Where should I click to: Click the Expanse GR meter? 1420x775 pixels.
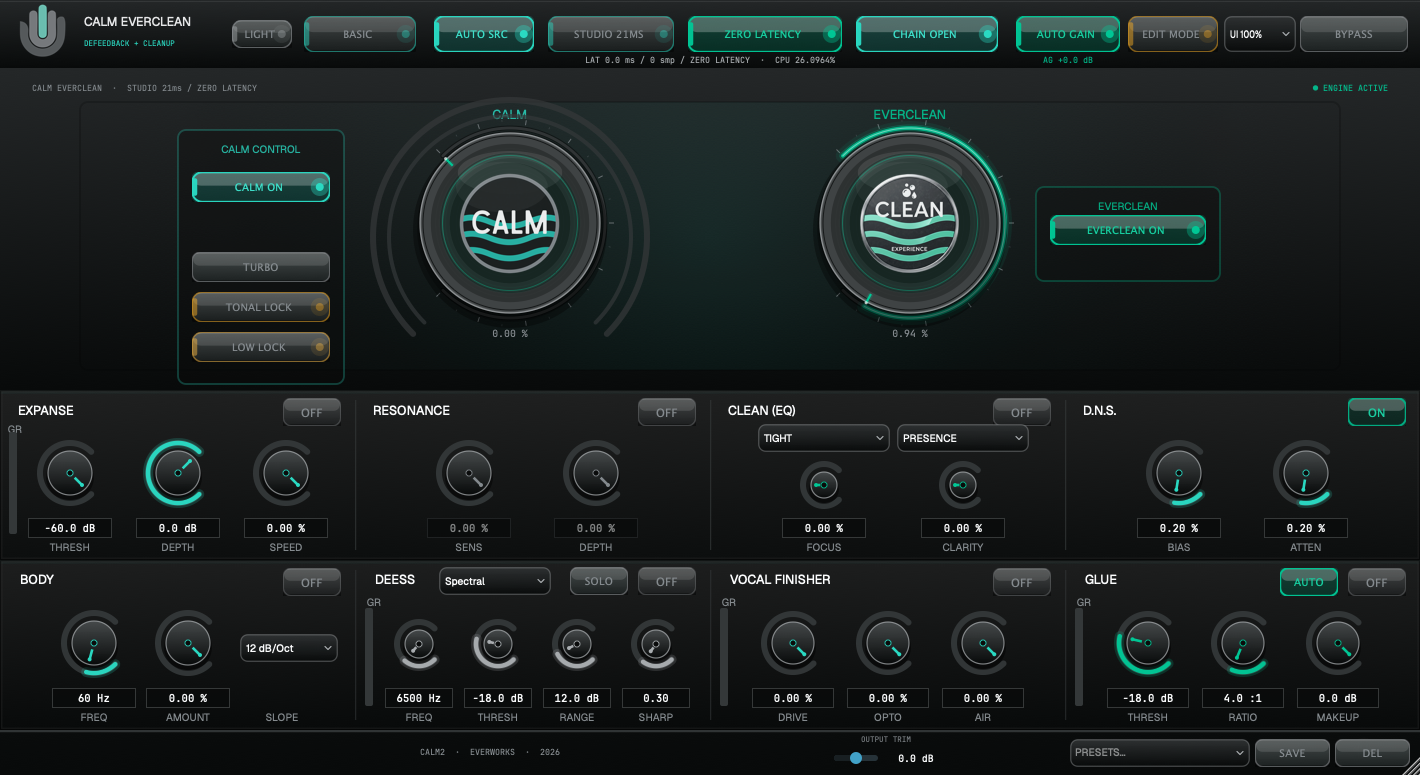click(13, 485)
